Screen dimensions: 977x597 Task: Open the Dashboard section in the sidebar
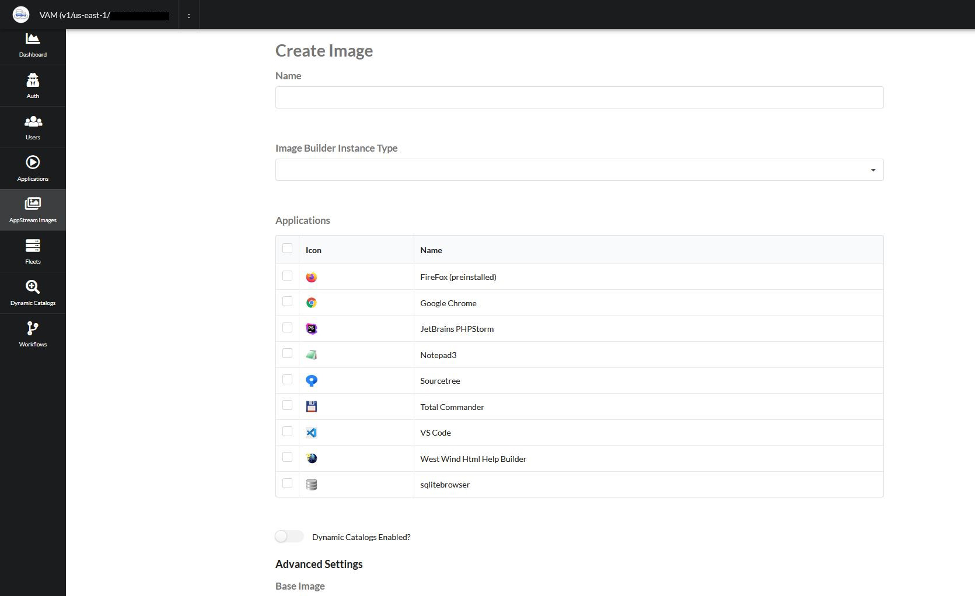pos(33,45)
